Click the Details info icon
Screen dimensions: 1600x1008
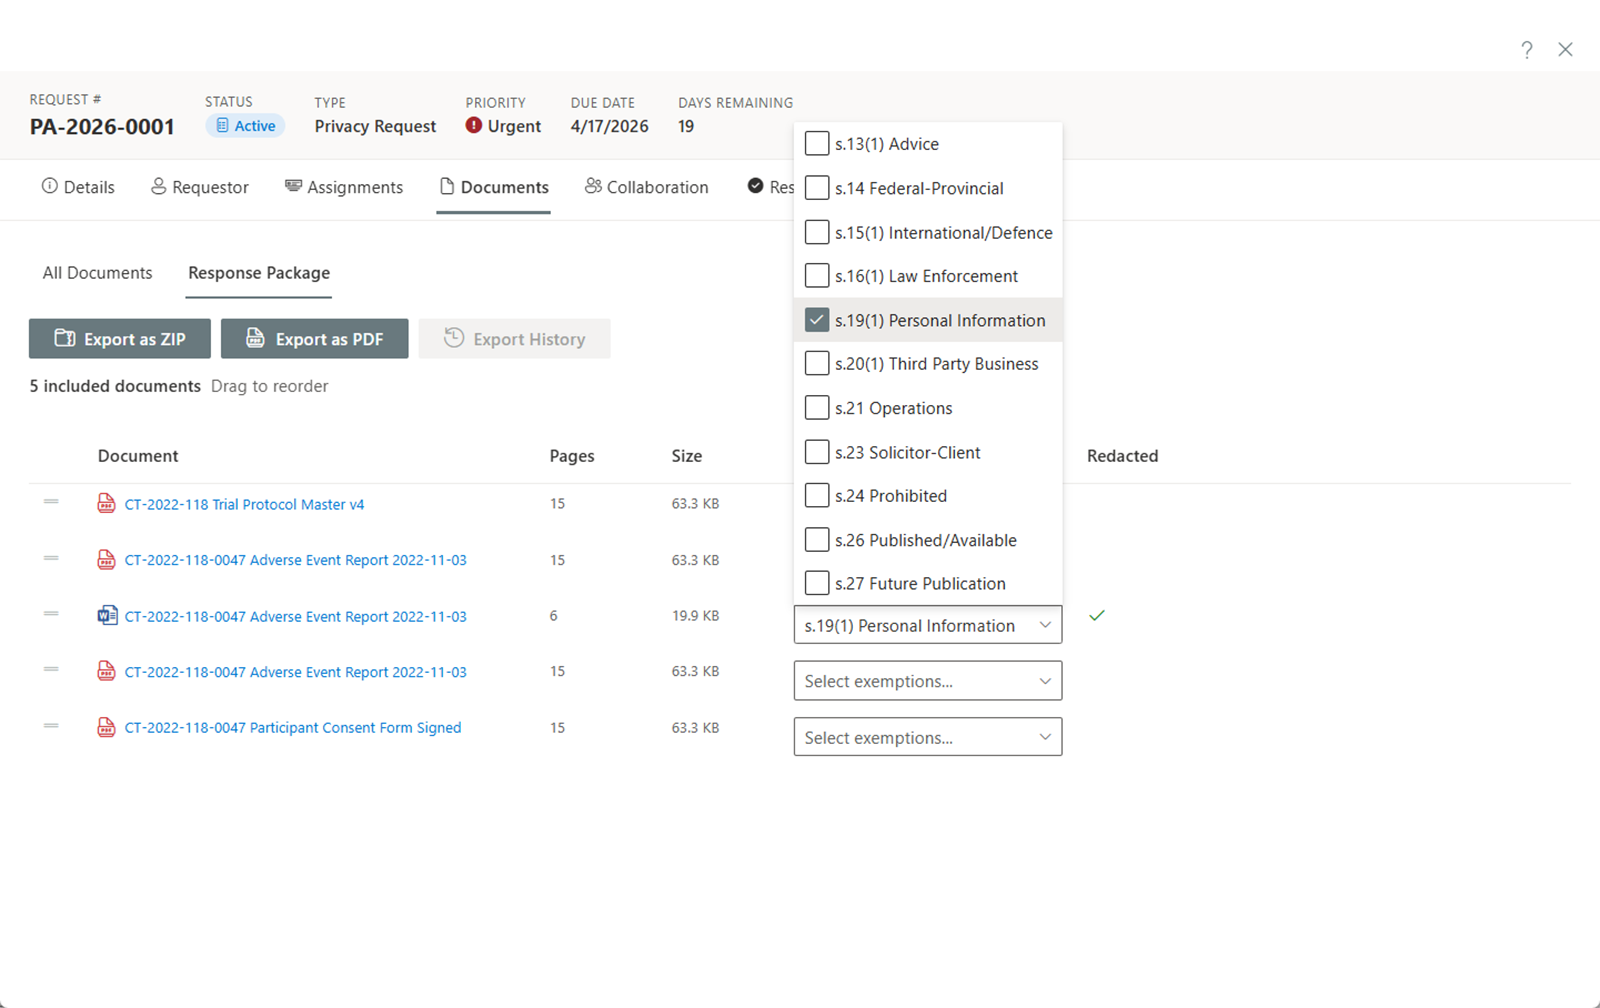tap(48, 187)
